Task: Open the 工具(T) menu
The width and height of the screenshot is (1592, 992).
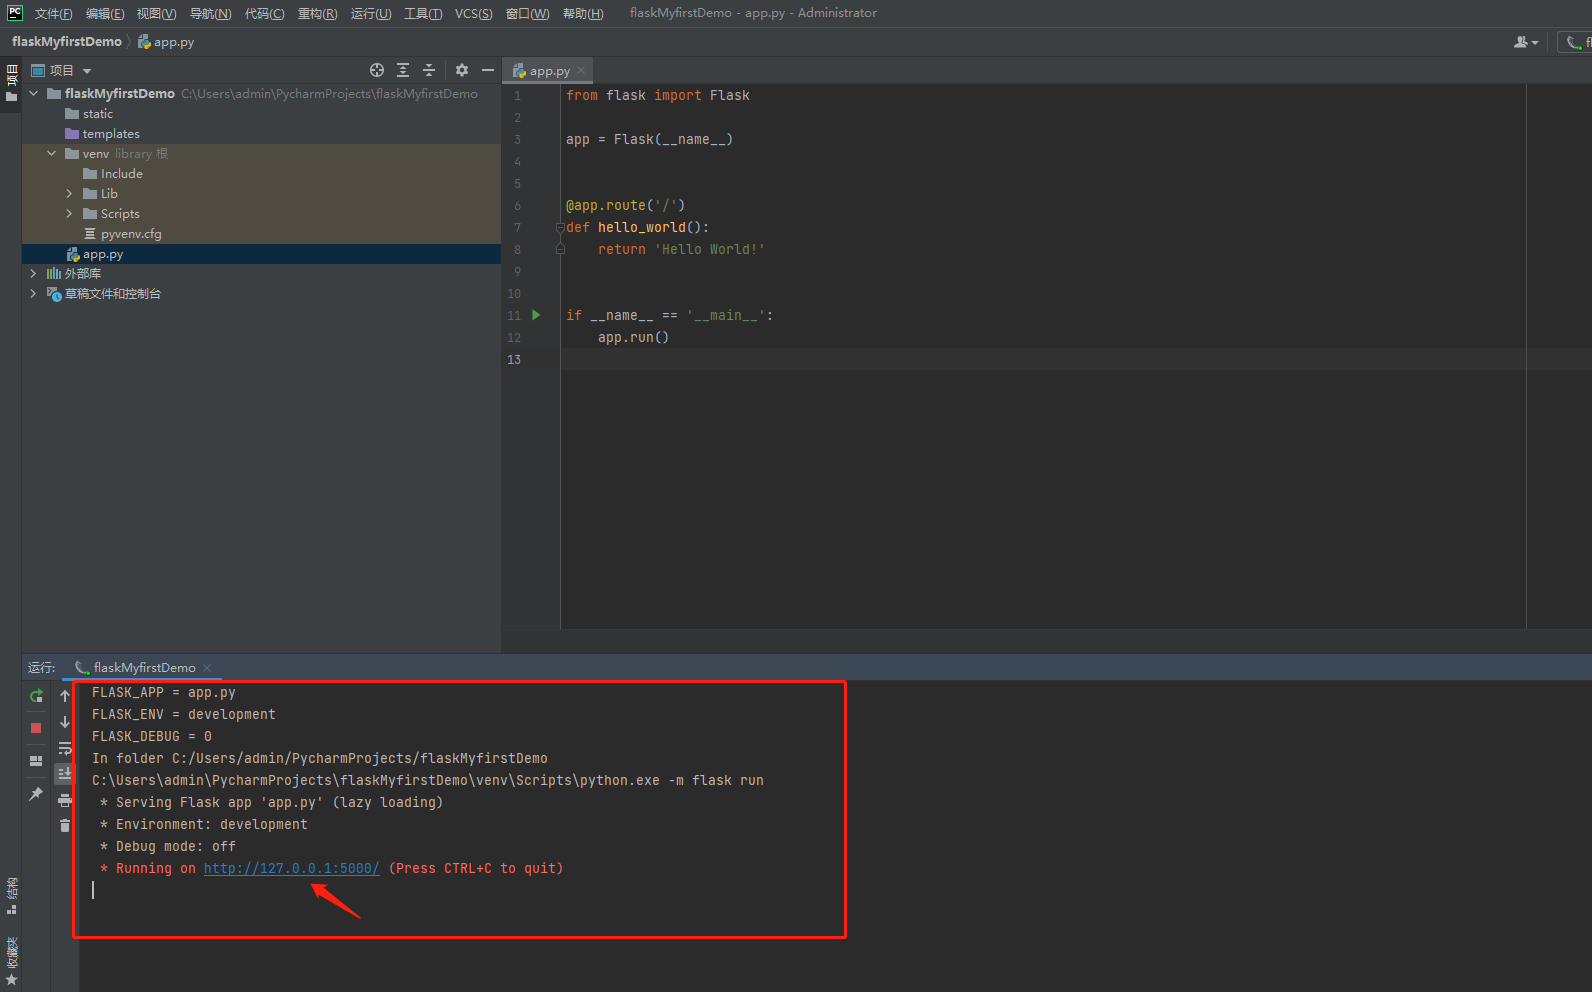Action: tap(423, 13)
